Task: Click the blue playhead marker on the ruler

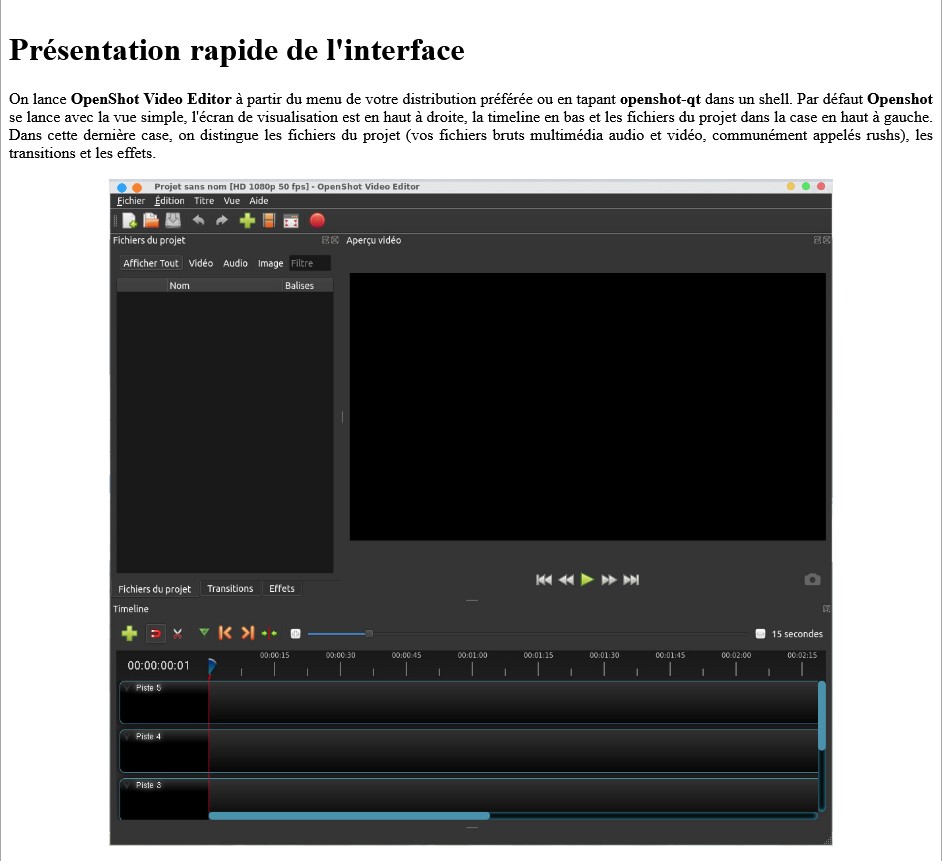Action: coord(211,666)
